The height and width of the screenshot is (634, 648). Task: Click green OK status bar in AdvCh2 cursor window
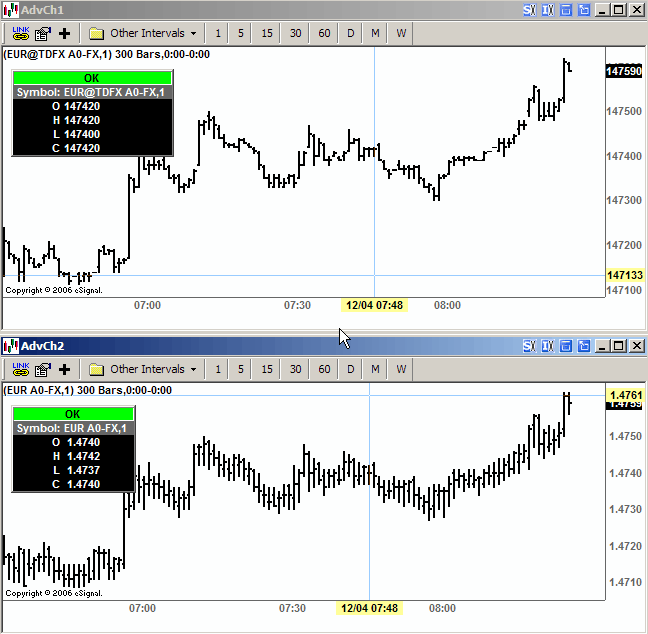(x=73, y=414)
